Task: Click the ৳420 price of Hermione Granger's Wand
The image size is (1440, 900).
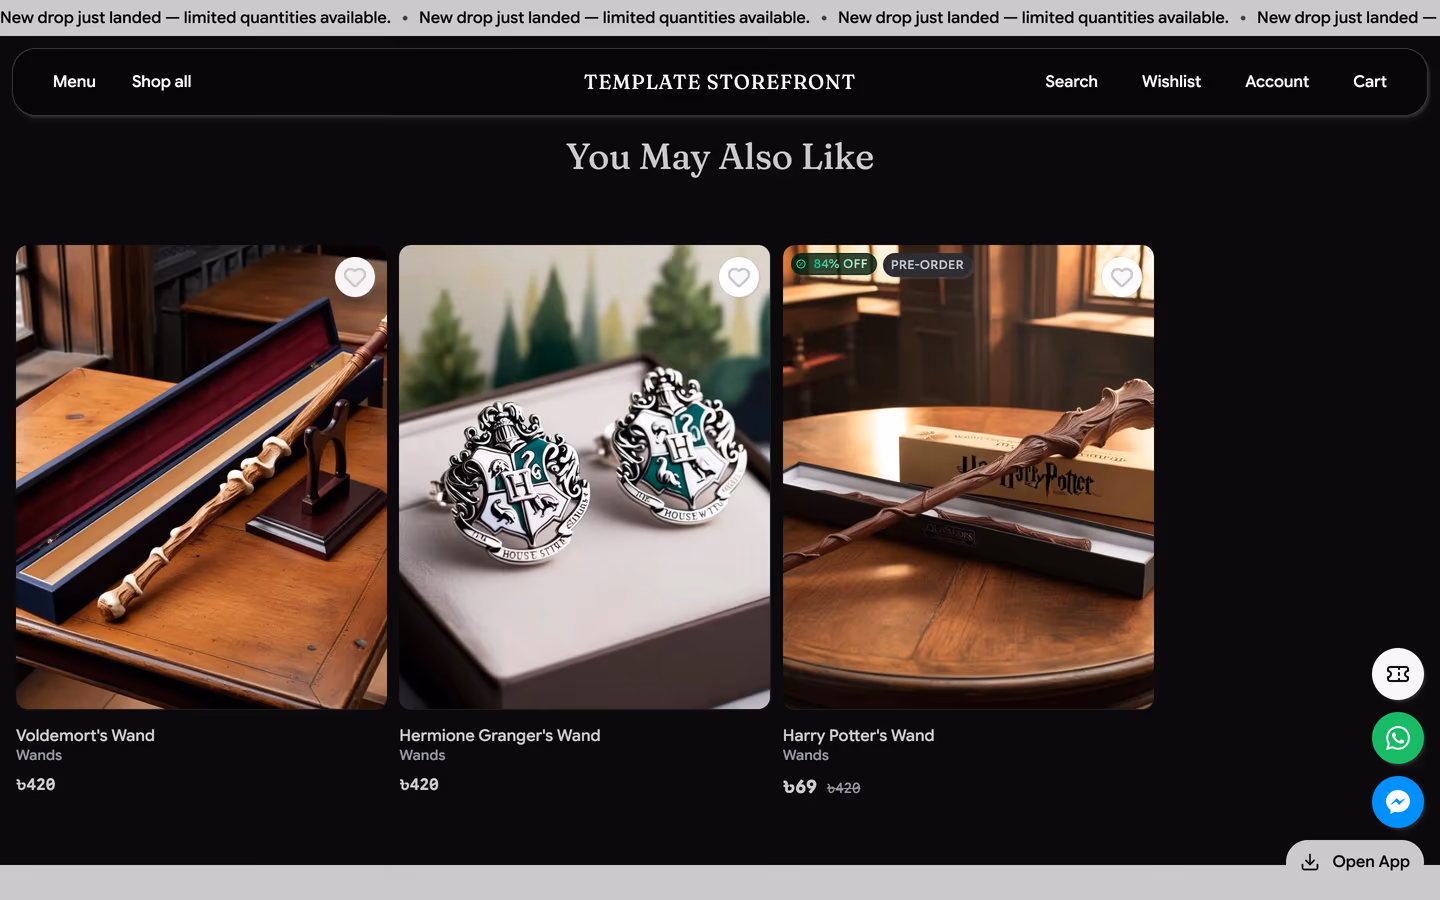Action: 419,784
